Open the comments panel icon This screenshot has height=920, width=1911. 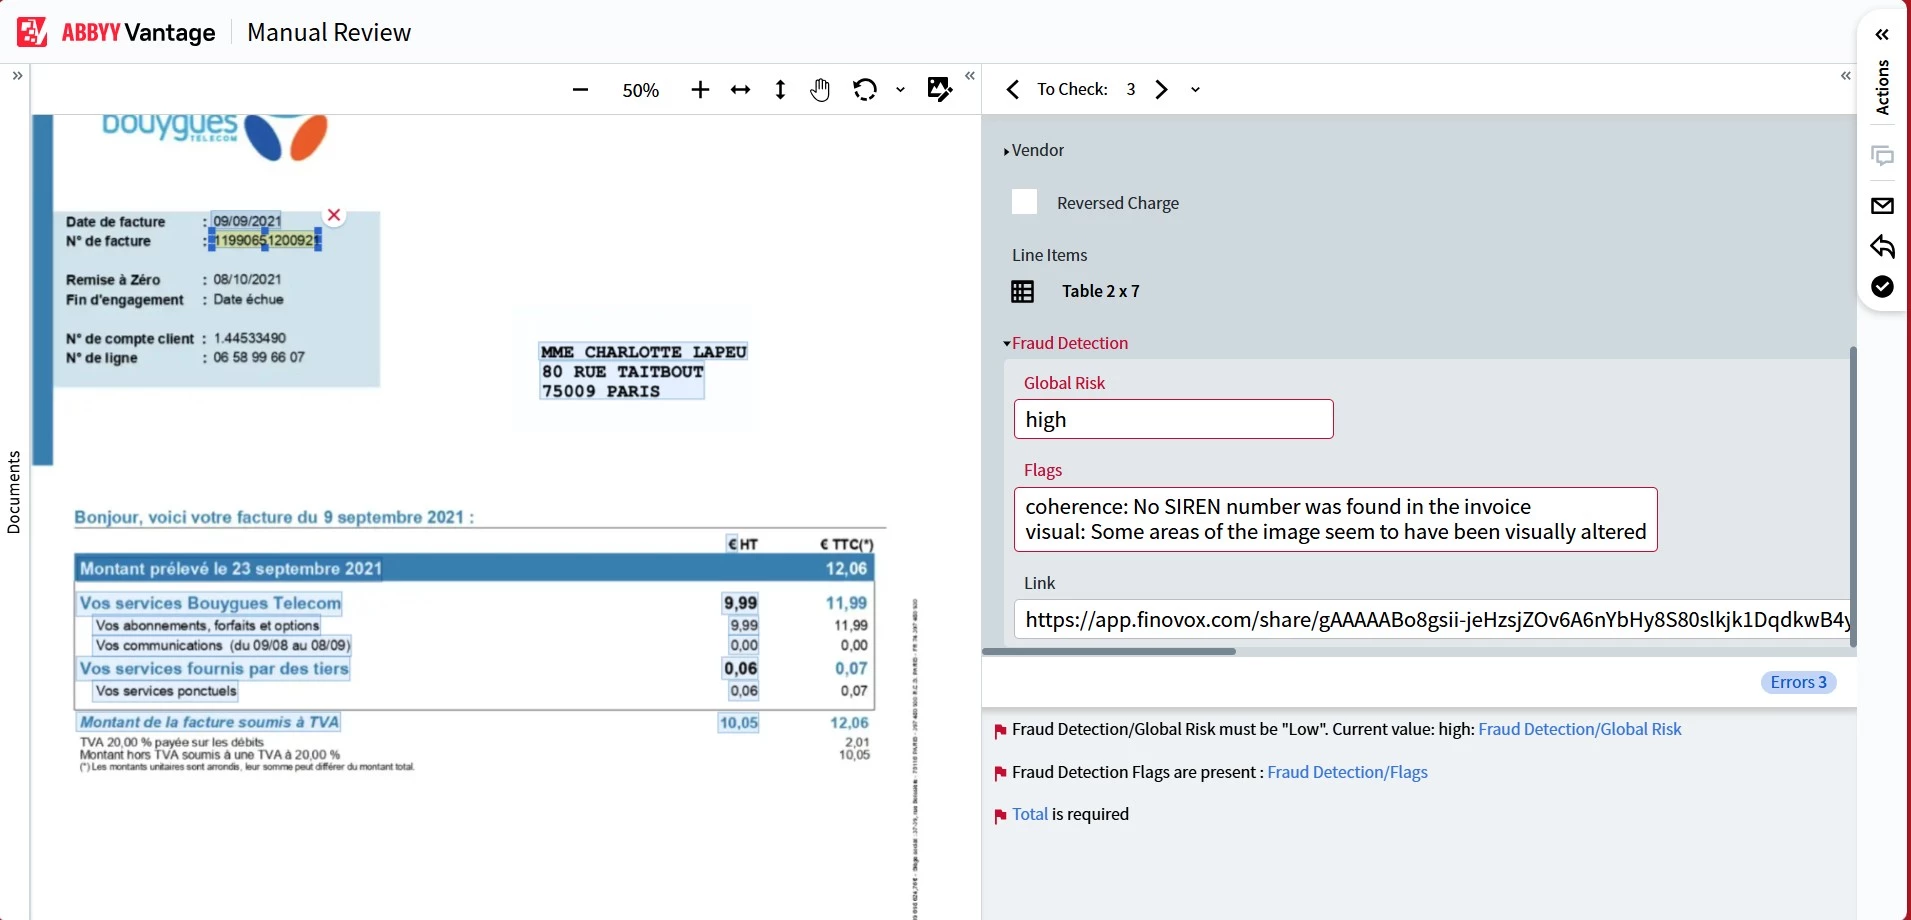[x=1884, y=156]
